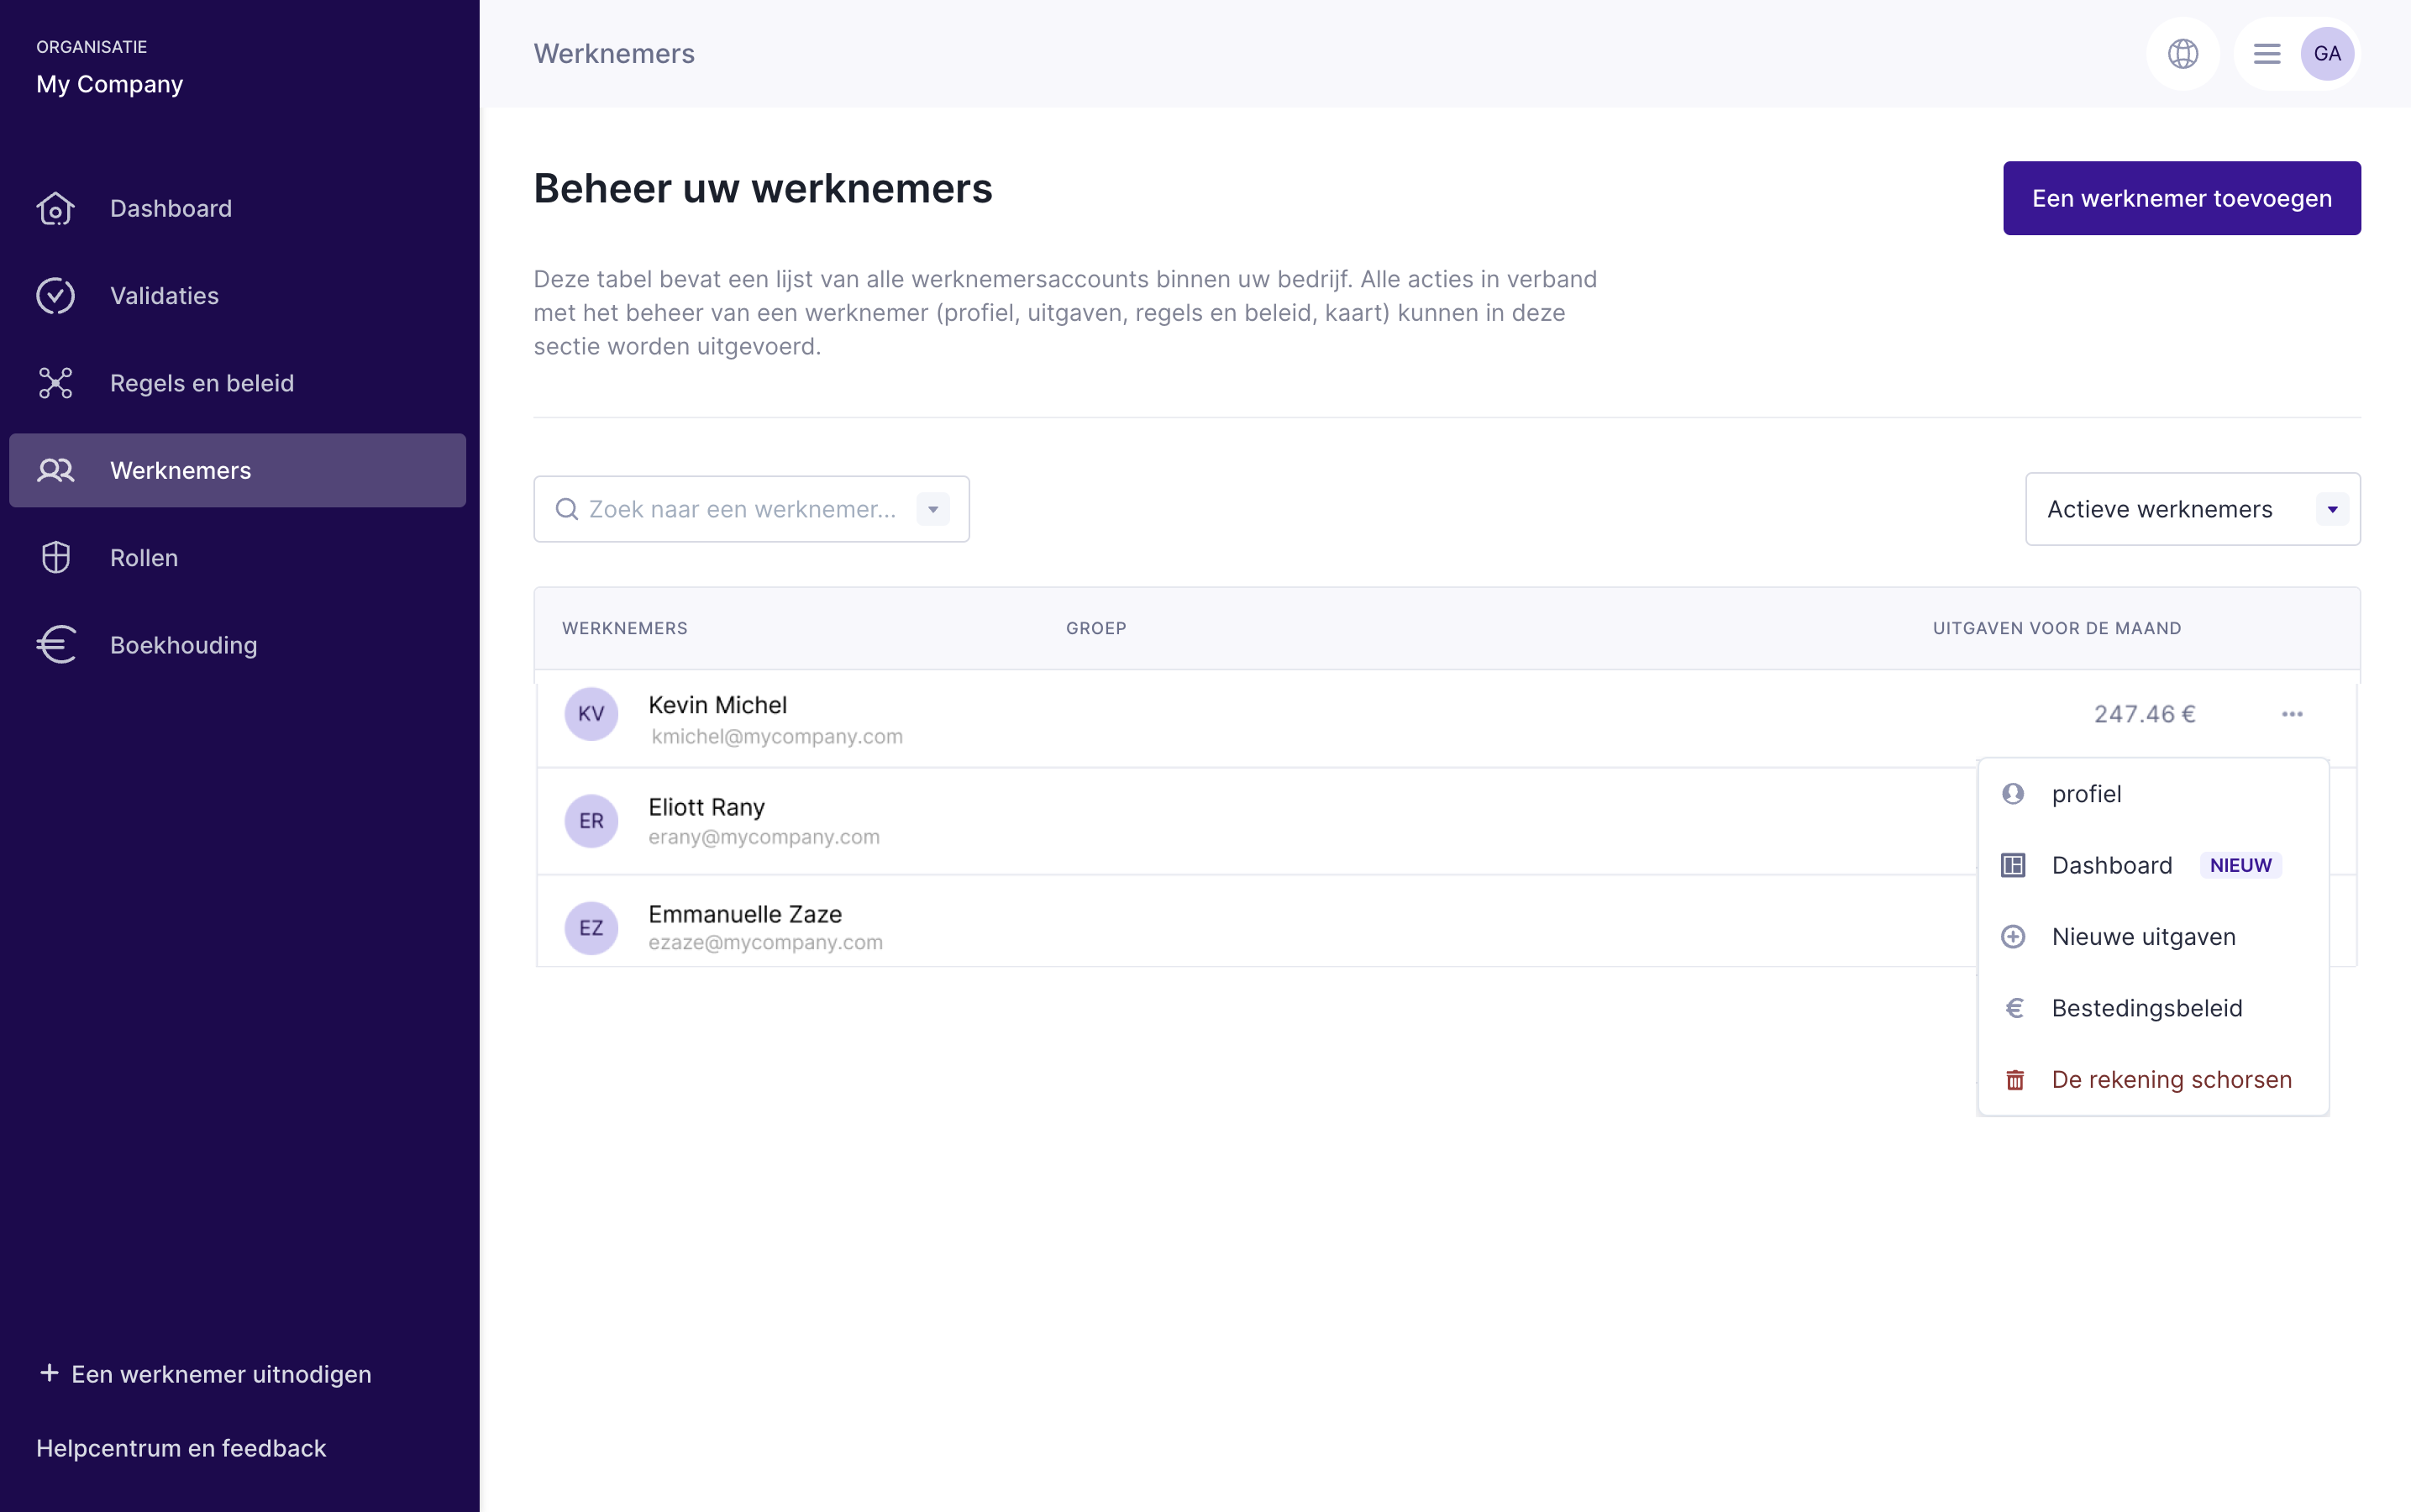This screenshot has width=2411, height=1512.
Task: Click the Validaties checkmark icon
Action: [x=56, y=296]
